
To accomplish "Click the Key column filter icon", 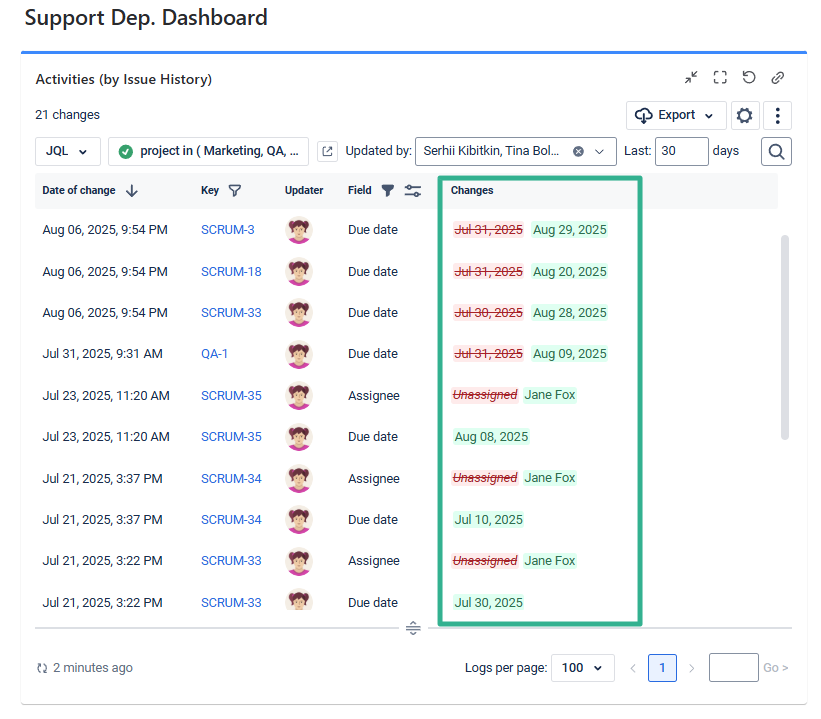I will [235, 191].
